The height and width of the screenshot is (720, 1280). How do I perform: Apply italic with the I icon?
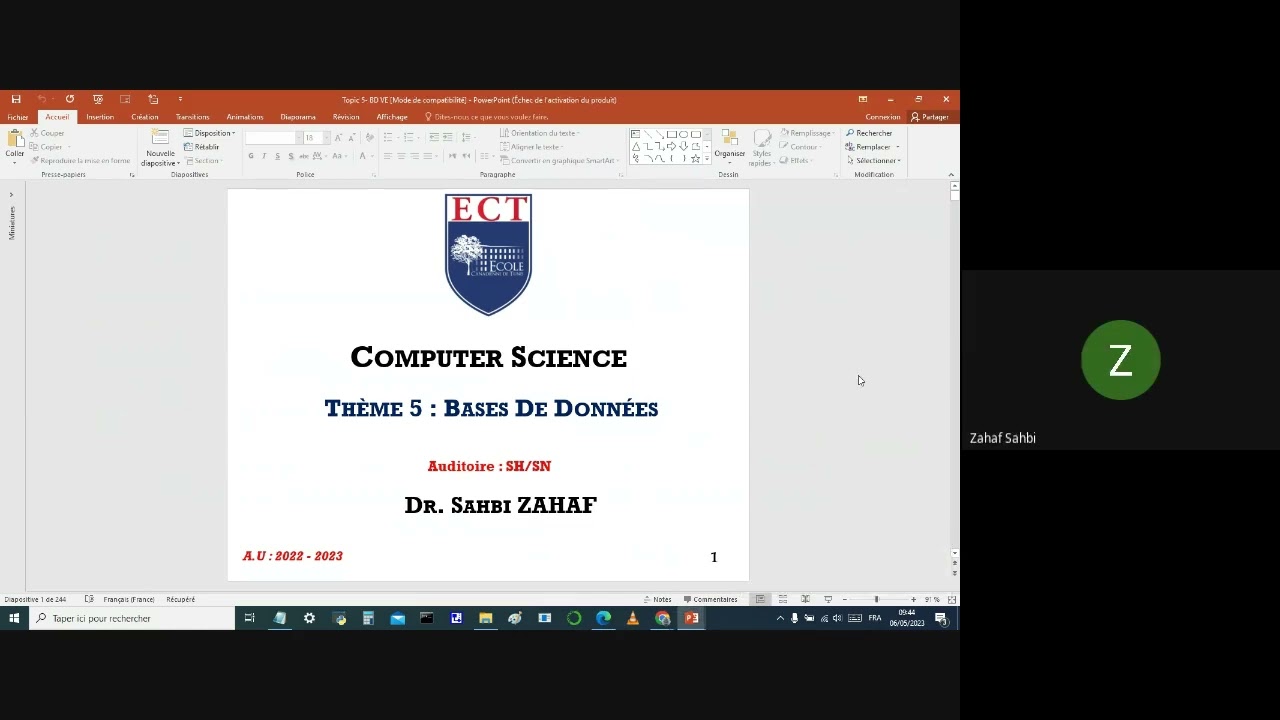pos(264,156)
